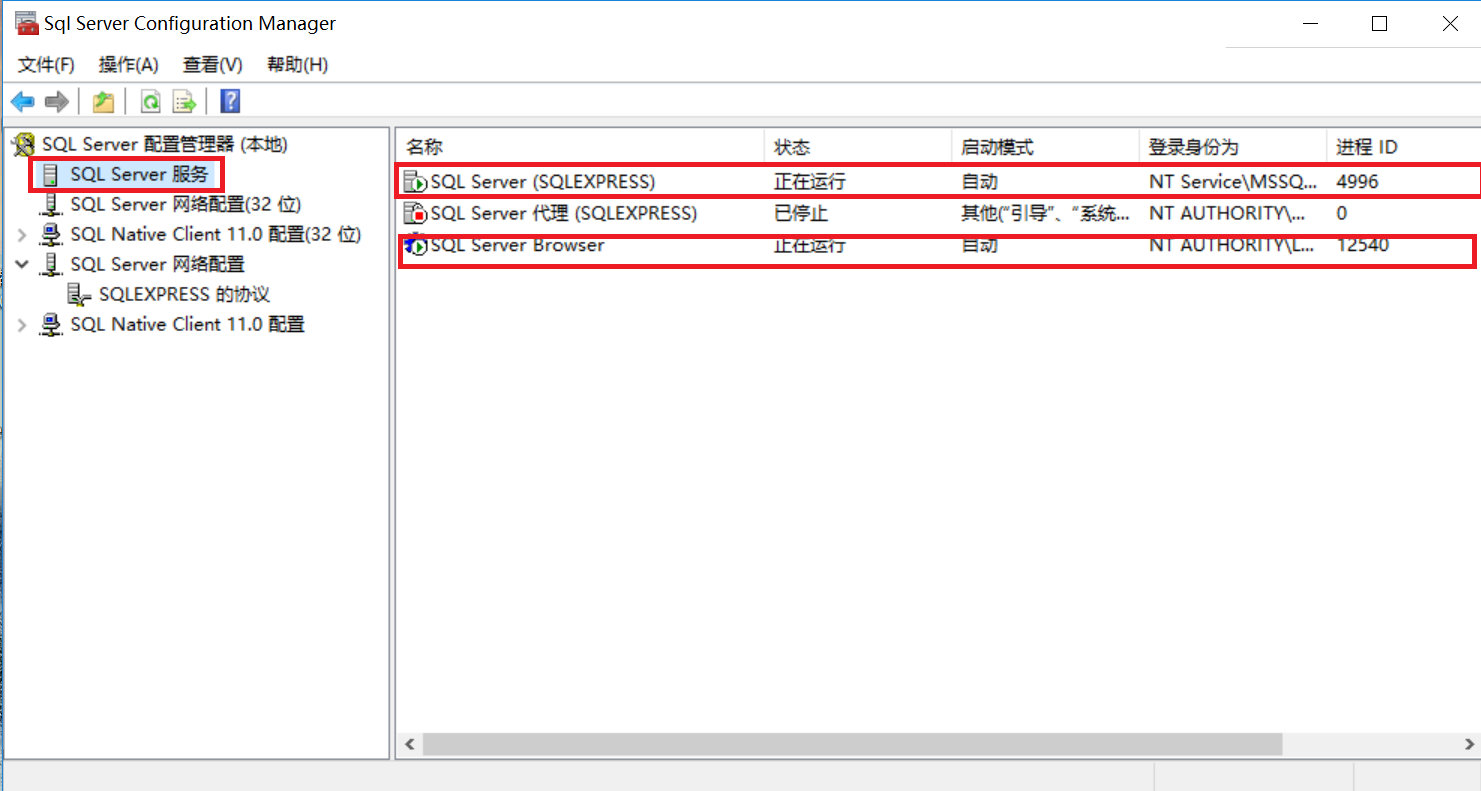Click the Up one level folder icon
Image resolution: width=1481 pixels, height=791 pixels.
(103, 101)
